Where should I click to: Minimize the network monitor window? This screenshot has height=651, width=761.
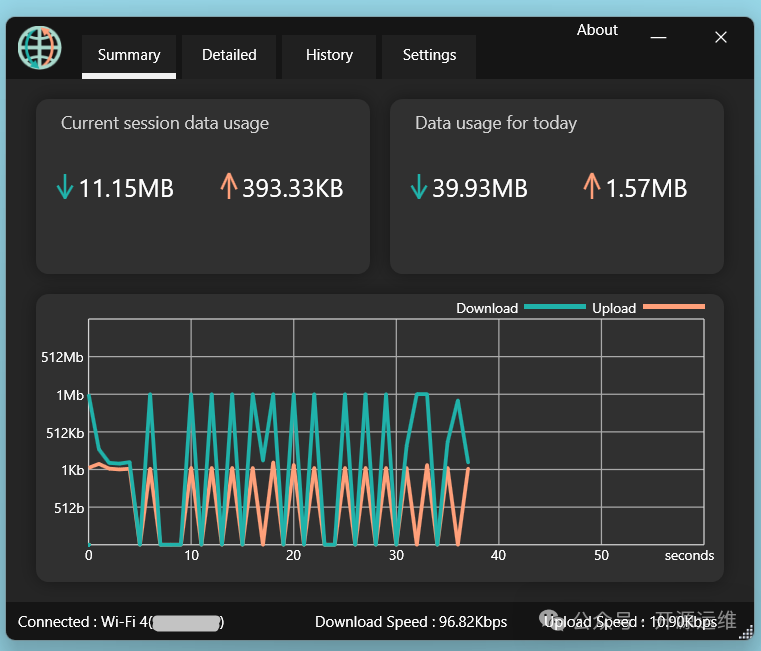pos(658,37)
